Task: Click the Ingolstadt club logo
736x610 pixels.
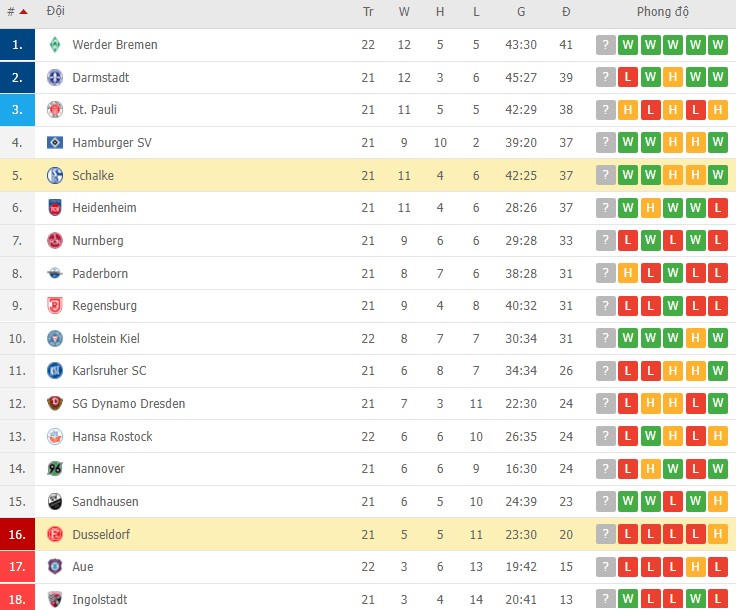Action: click(55, 600)
